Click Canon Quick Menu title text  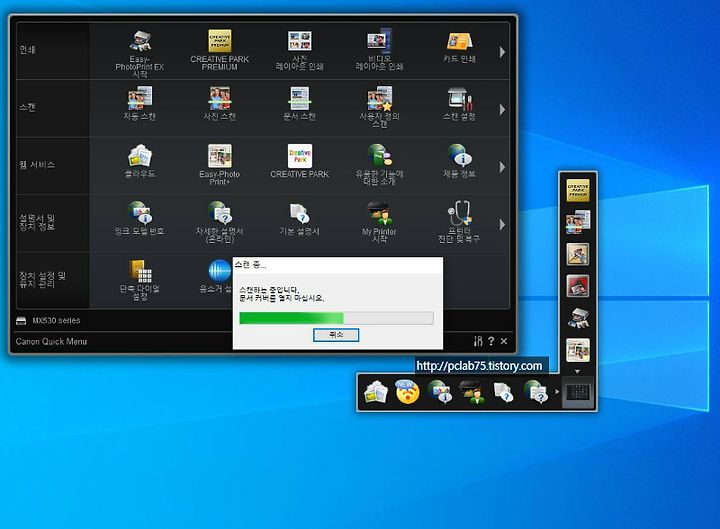click(x=51, y=341)
